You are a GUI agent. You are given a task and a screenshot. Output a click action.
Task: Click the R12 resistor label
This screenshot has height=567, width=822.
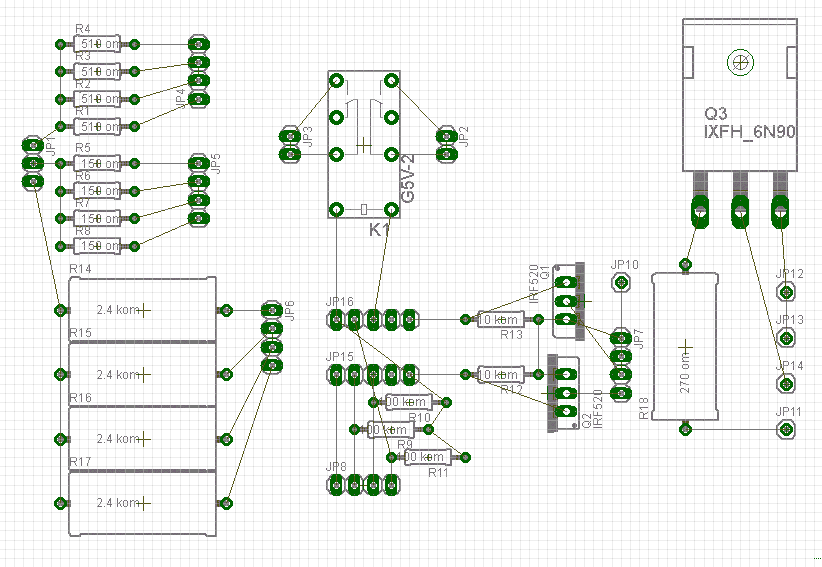[x=511, y=389]
